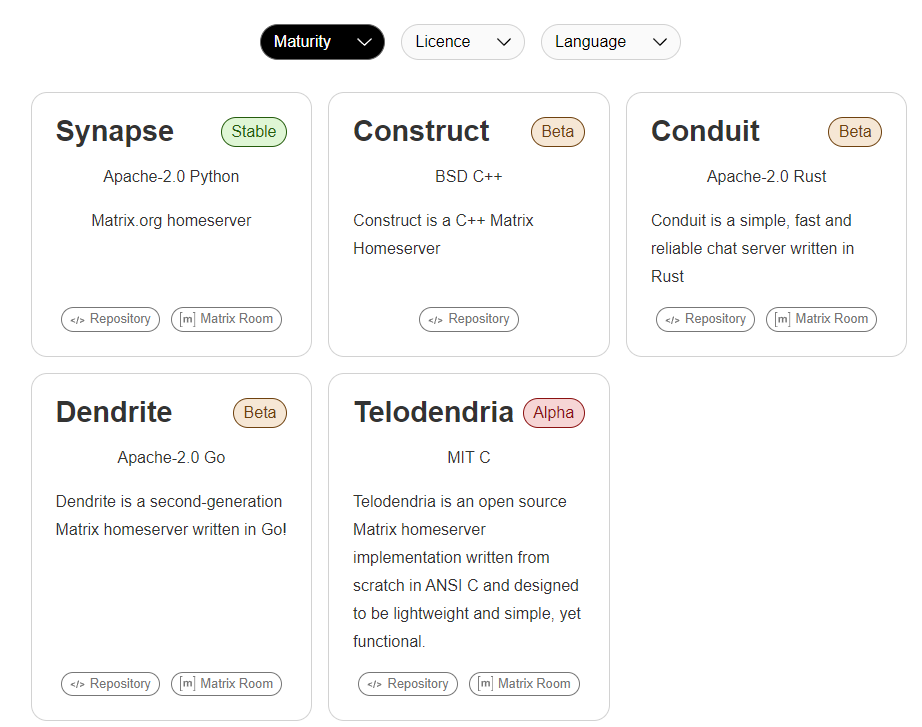Expand the Maturity filter dropdown
This screenshot has width=922, height=727.
(x=322, y=42)
